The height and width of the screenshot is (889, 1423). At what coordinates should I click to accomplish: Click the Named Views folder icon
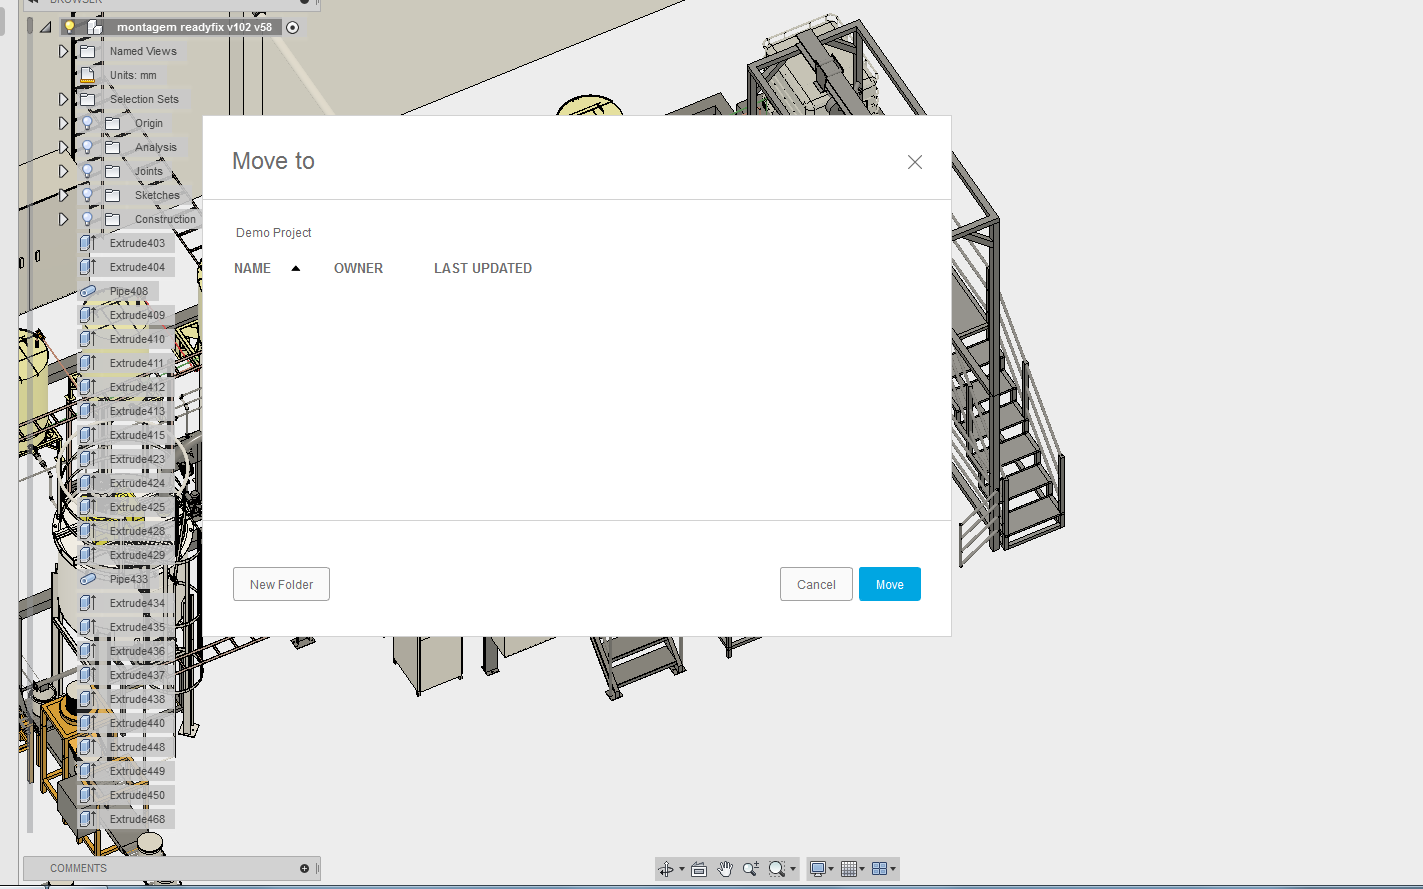(x=88, y=51)
